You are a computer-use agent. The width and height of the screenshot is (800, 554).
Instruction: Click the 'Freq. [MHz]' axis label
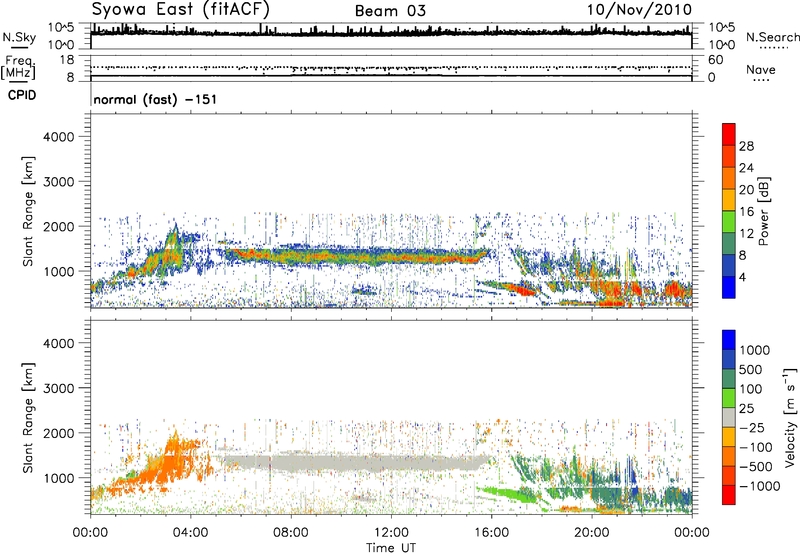[x=18, y=68]
